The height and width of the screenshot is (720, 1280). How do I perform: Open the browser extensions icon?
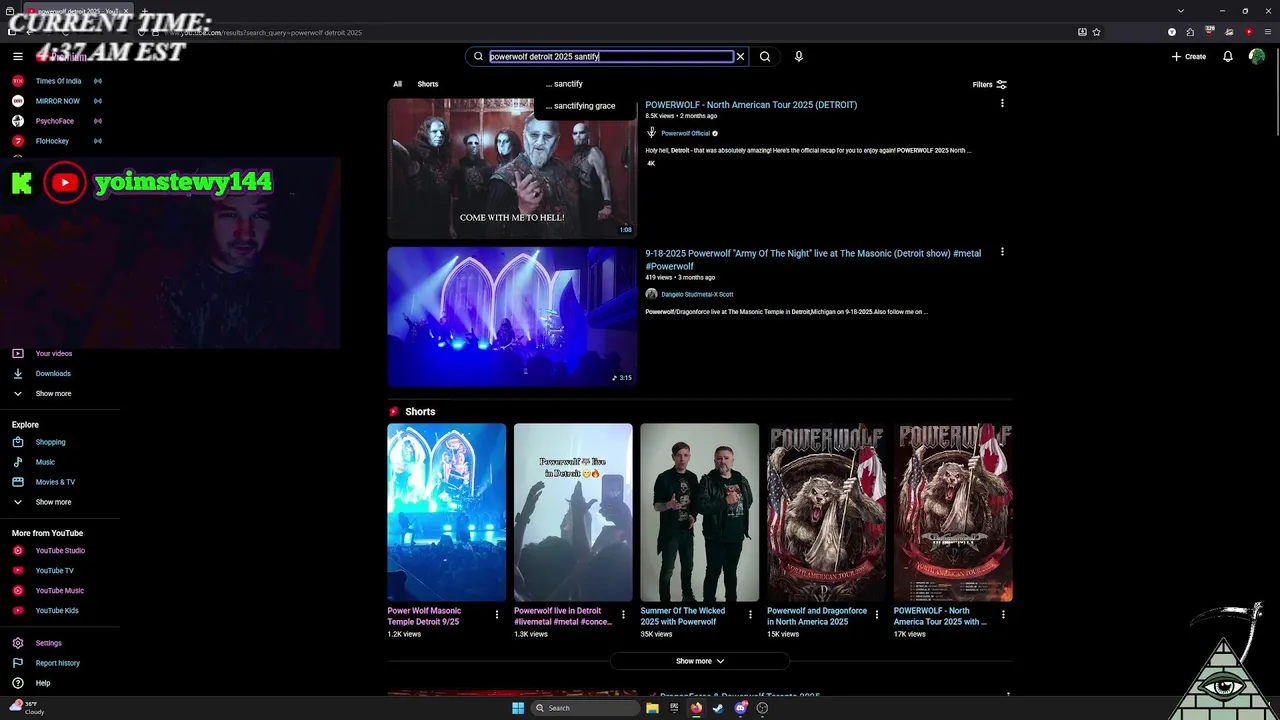[1190, 32]
